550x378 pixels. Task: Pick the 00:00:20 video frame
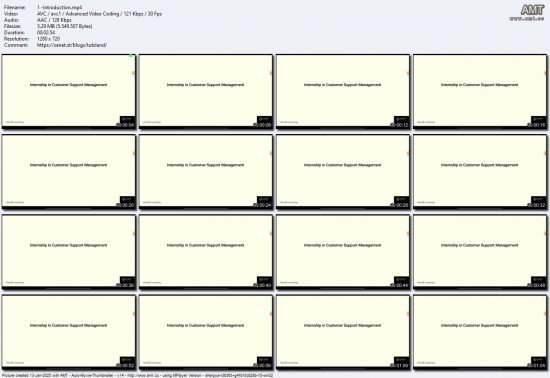[x=68, y=171]
